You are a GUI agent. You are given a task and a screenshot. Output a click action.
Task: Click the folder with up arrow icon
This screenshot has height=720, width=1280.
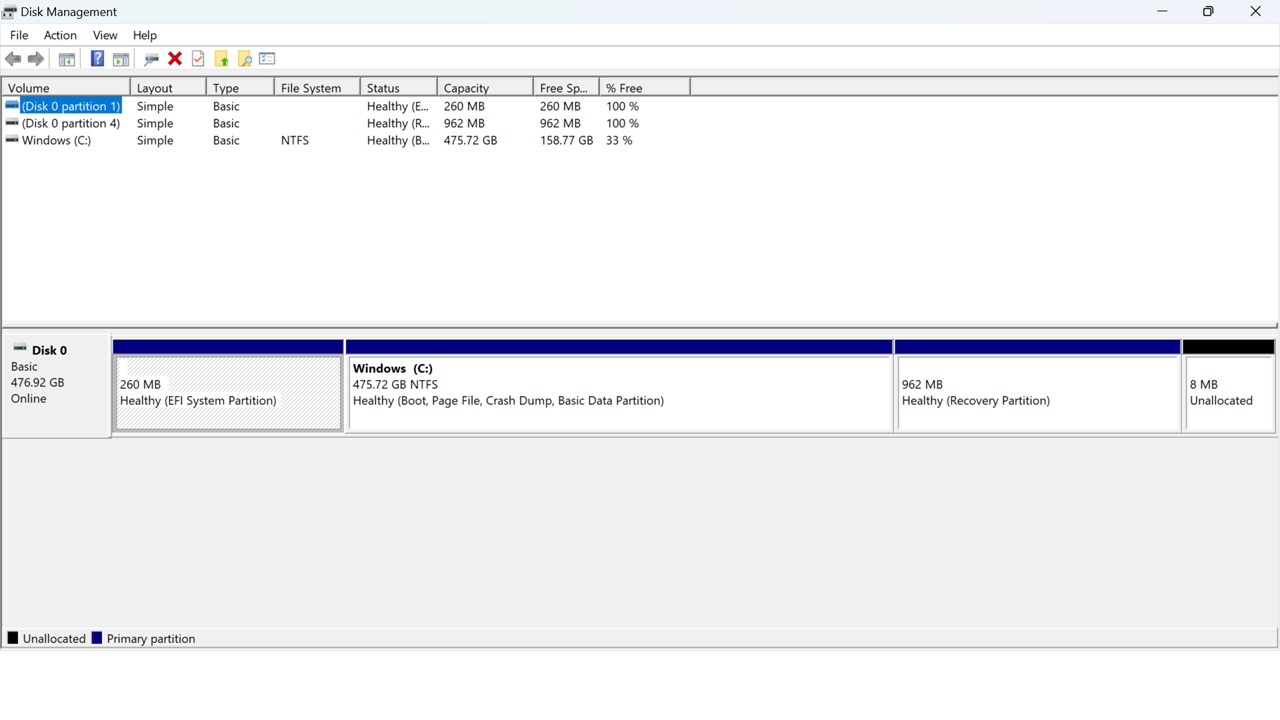221,58
